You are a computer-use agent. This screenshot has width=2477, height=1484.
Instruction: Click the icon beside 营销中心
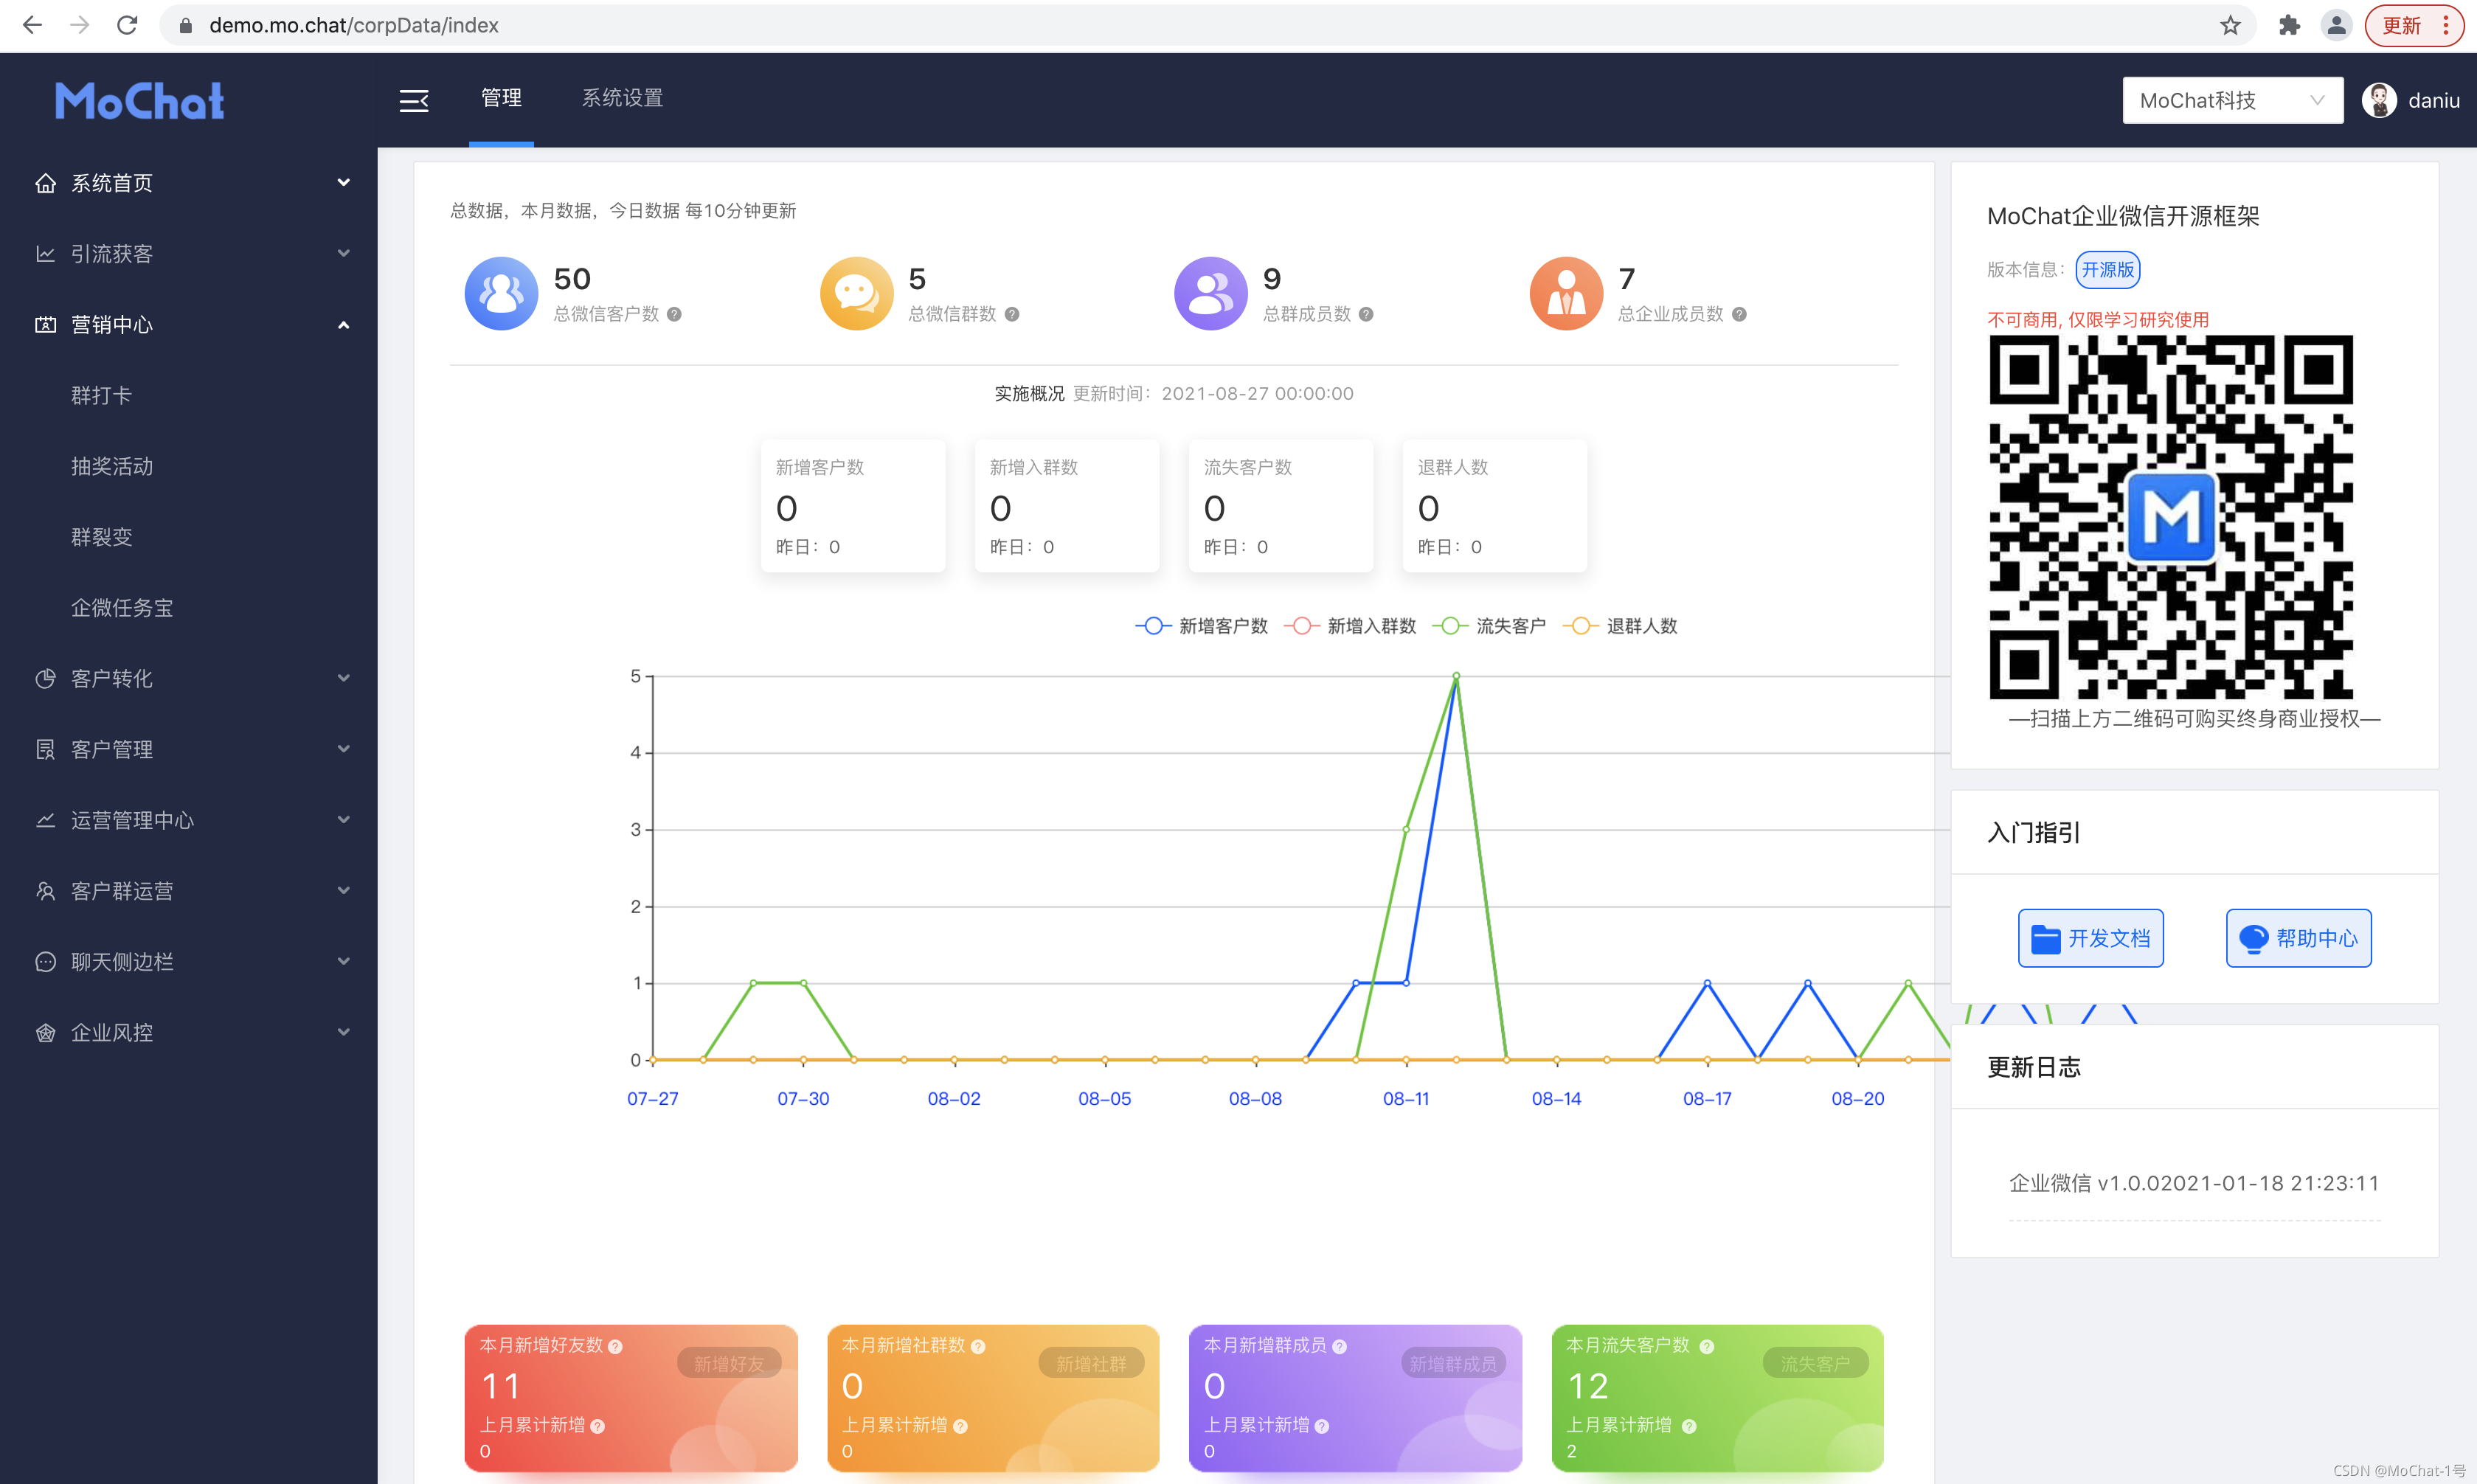(45, 325)
